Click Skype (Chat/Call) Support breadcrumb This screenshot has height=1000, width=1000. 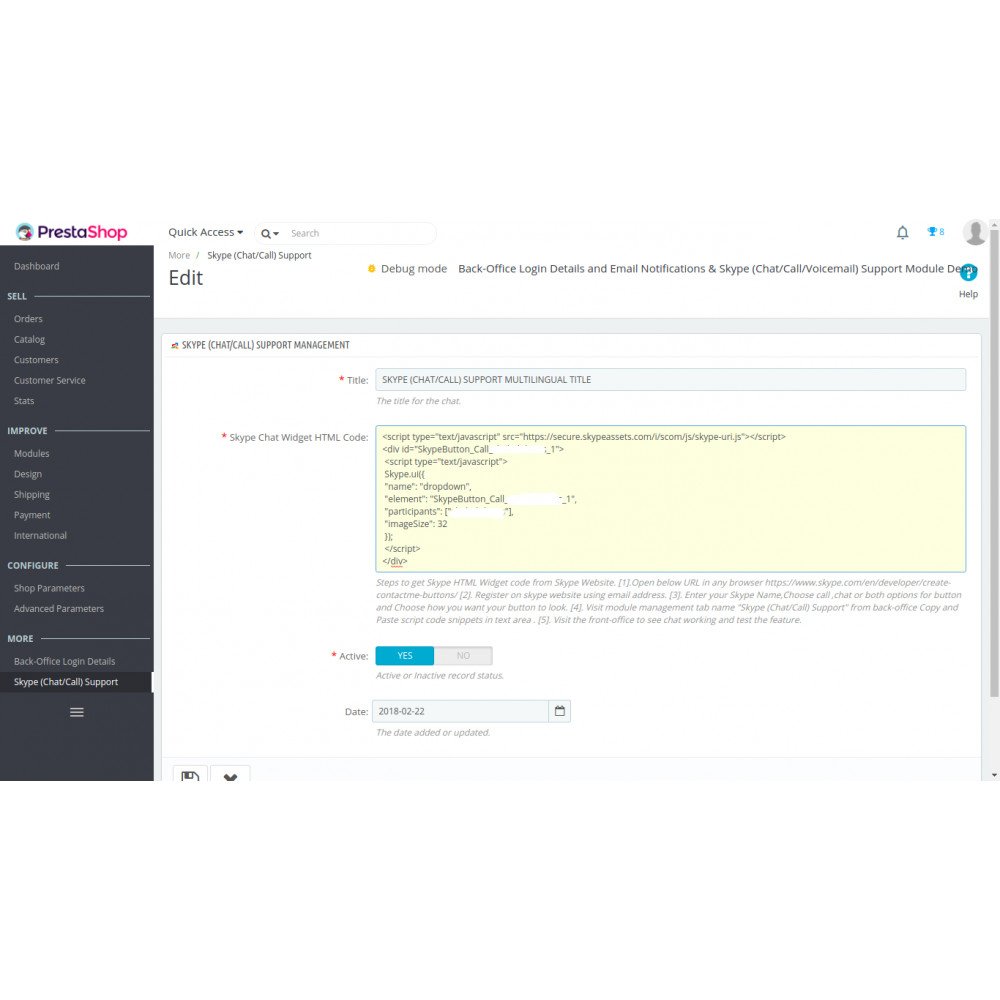coord(259,255)
